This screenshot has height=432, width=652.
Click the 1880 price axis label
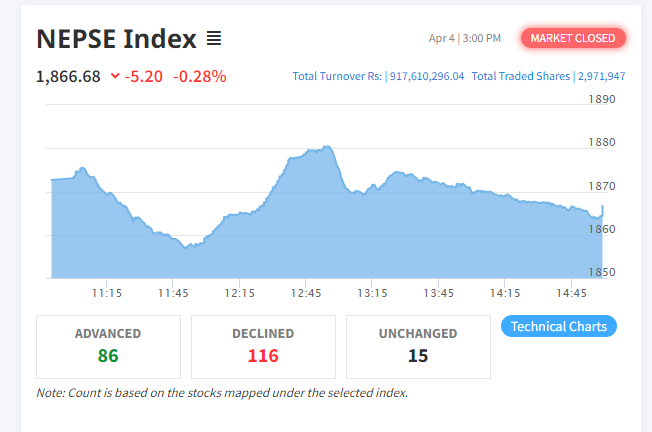(x=602, y=142)
